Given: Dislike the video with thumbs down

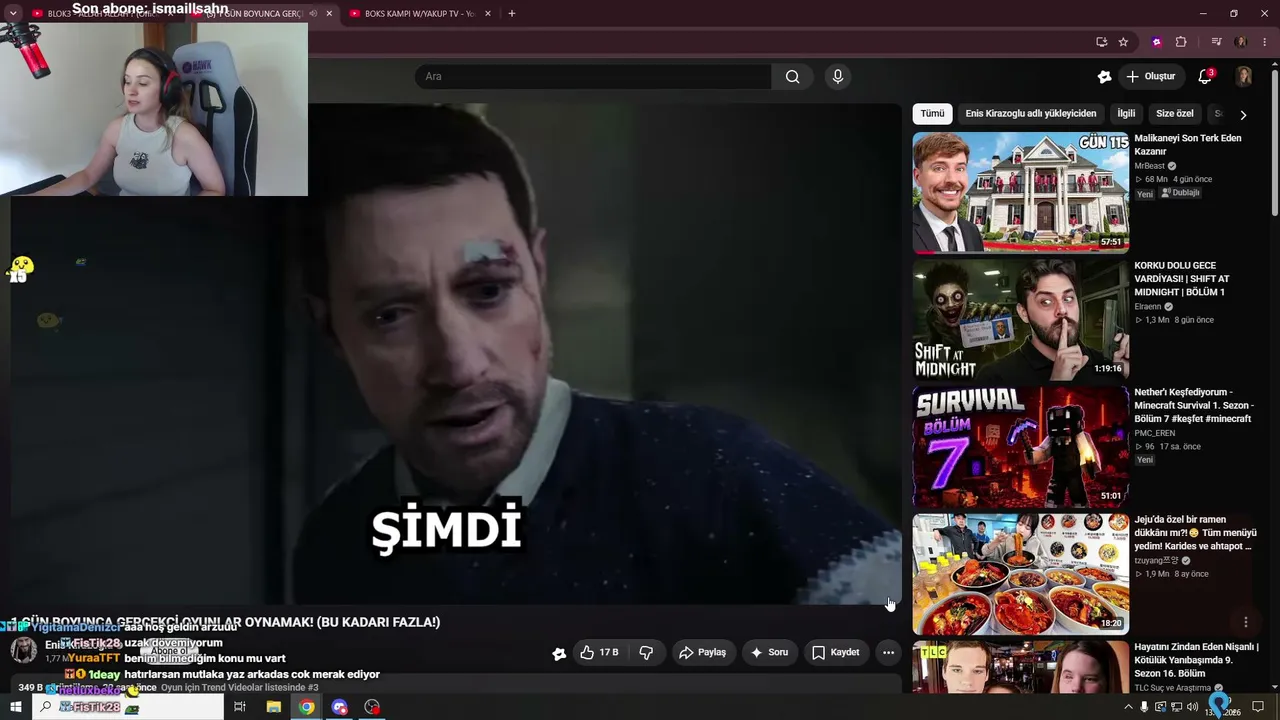Looking at the screenshot, I should (646, 653).
